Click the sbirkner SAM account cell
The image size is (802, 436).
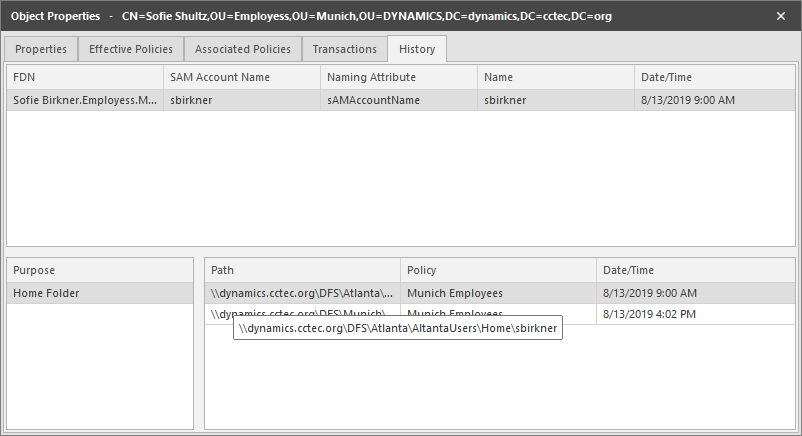click(x=241, y=100)
